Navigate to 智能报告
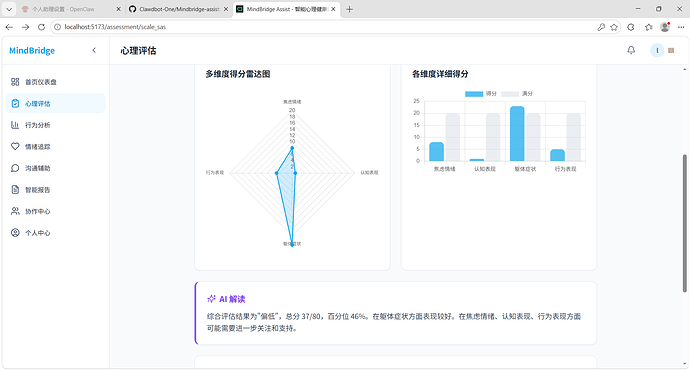Image resolution: width=690 pixels, height=370 pixels. [x=55, y=190]
